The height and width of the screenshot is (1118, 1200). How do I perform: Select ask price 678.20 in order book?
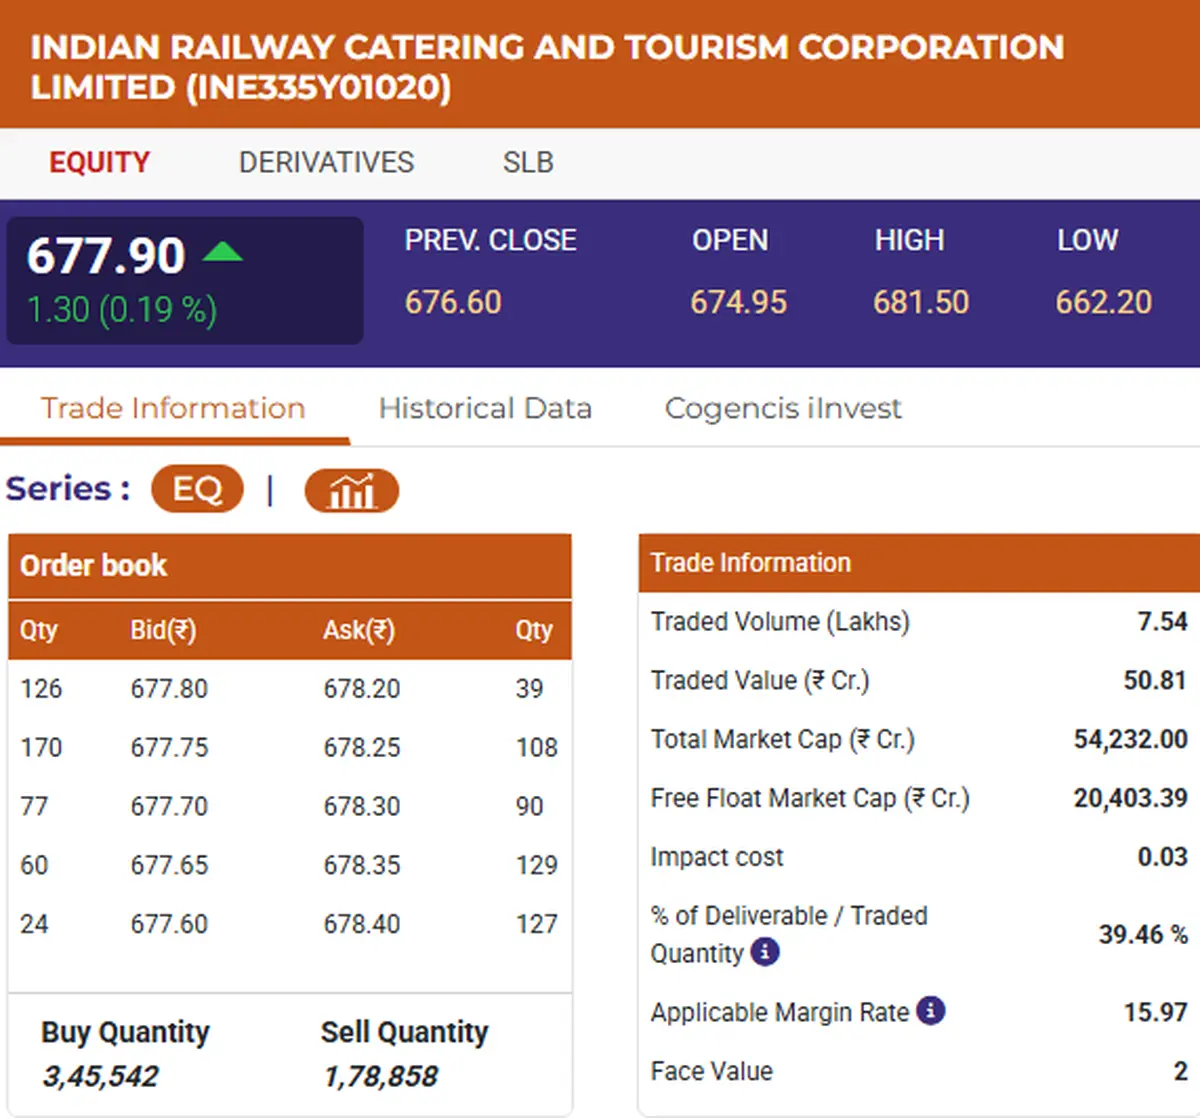(x=361, y=688)
